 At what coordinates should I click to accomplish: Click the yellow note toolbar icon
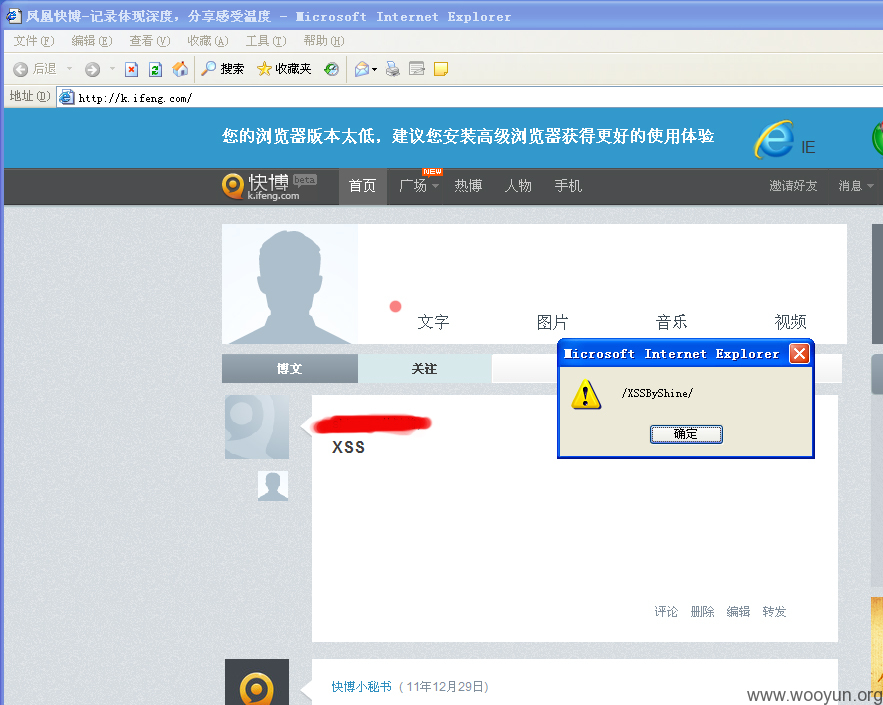[x=441, y=69]
